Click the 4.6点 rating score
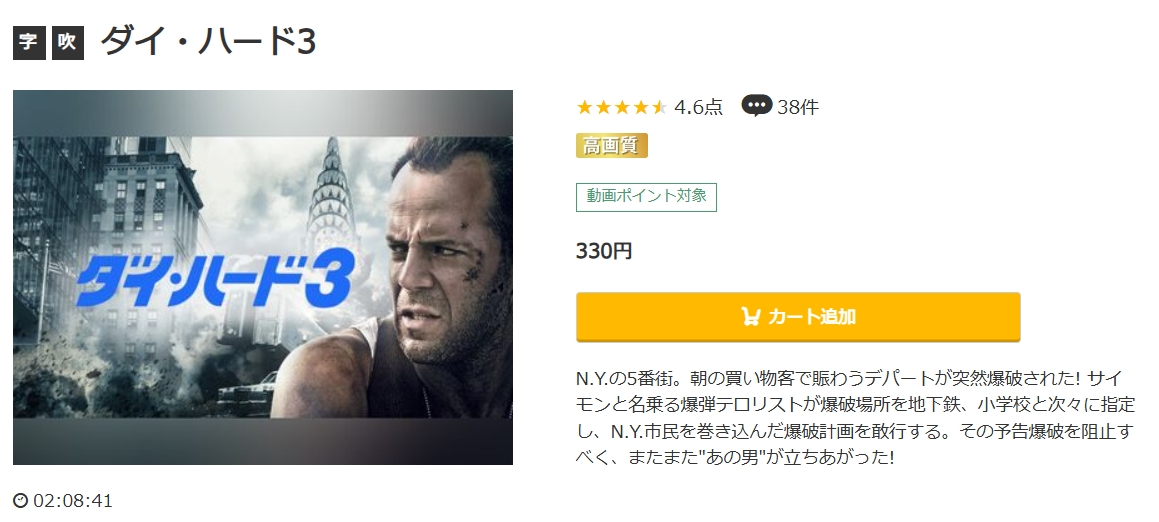1159x522 pixels. coord(699,107)
